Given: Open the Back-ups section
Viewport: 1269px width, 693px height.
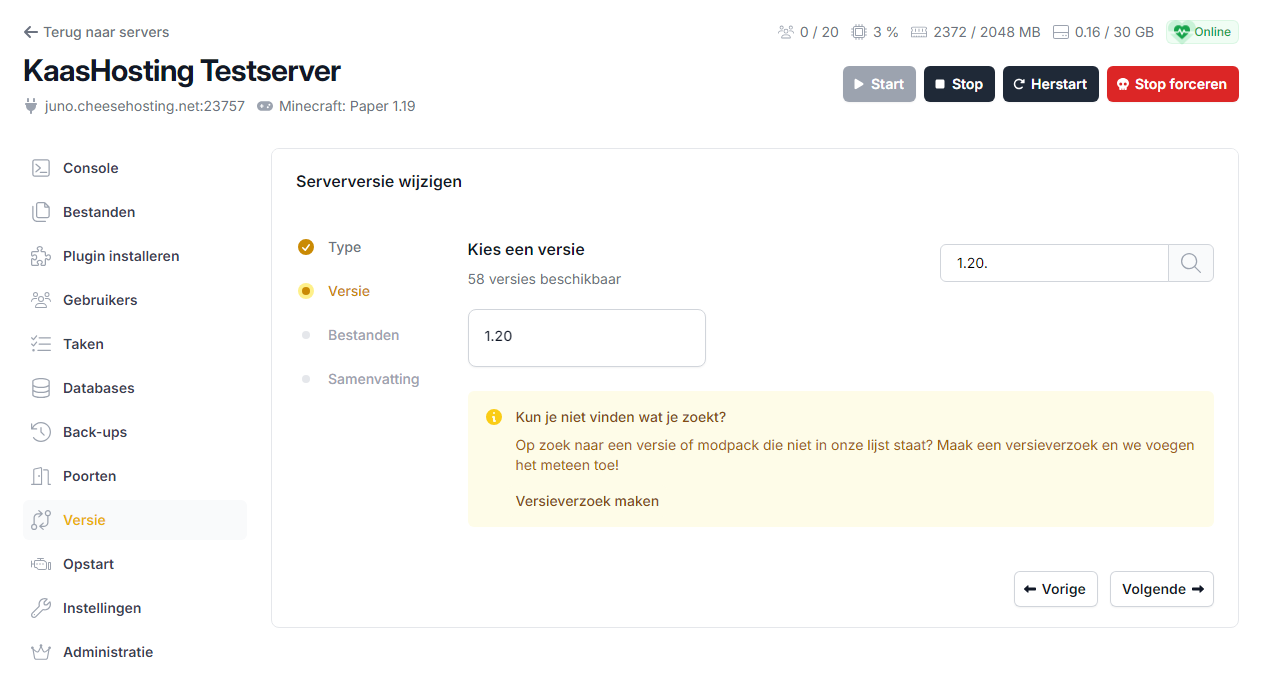Looking at the screenshot, I should pyautogui.click(x=94, y=432).
